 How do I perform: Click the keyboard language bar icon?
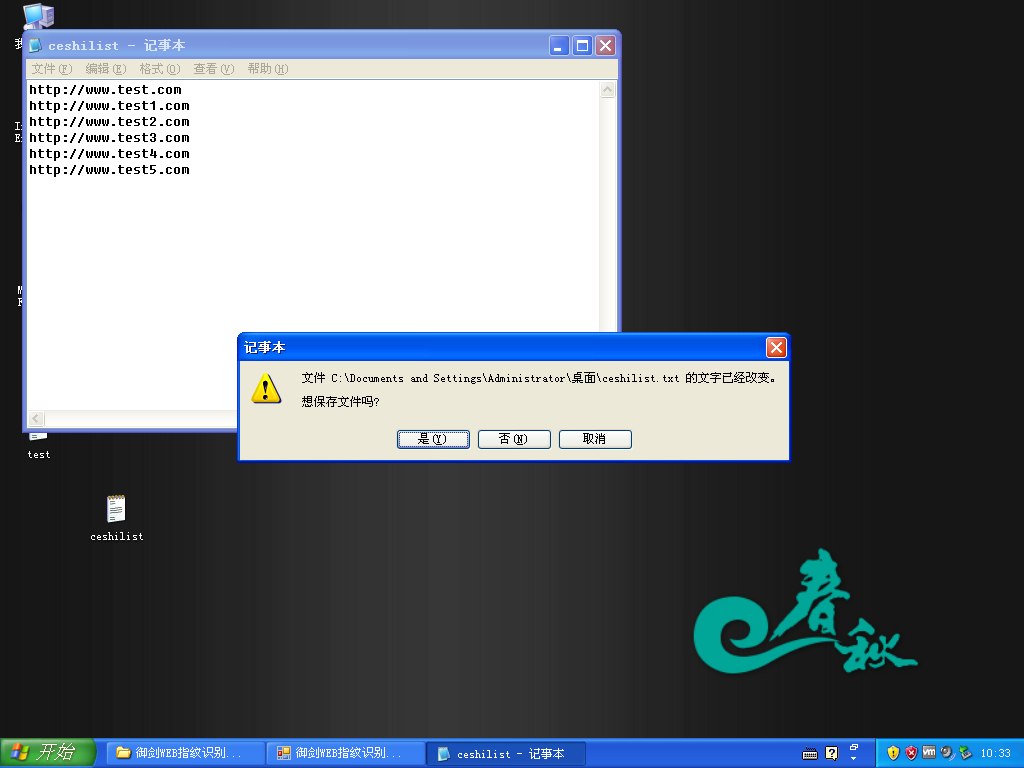(x=810, y=754)
